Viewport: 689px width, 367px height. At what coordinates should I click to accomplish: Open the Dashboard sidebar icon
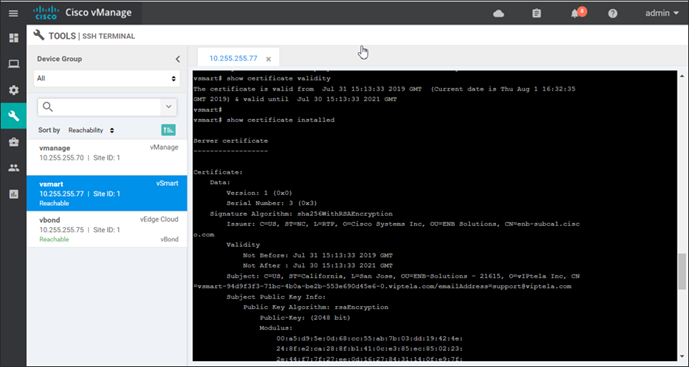click(14, 38)
